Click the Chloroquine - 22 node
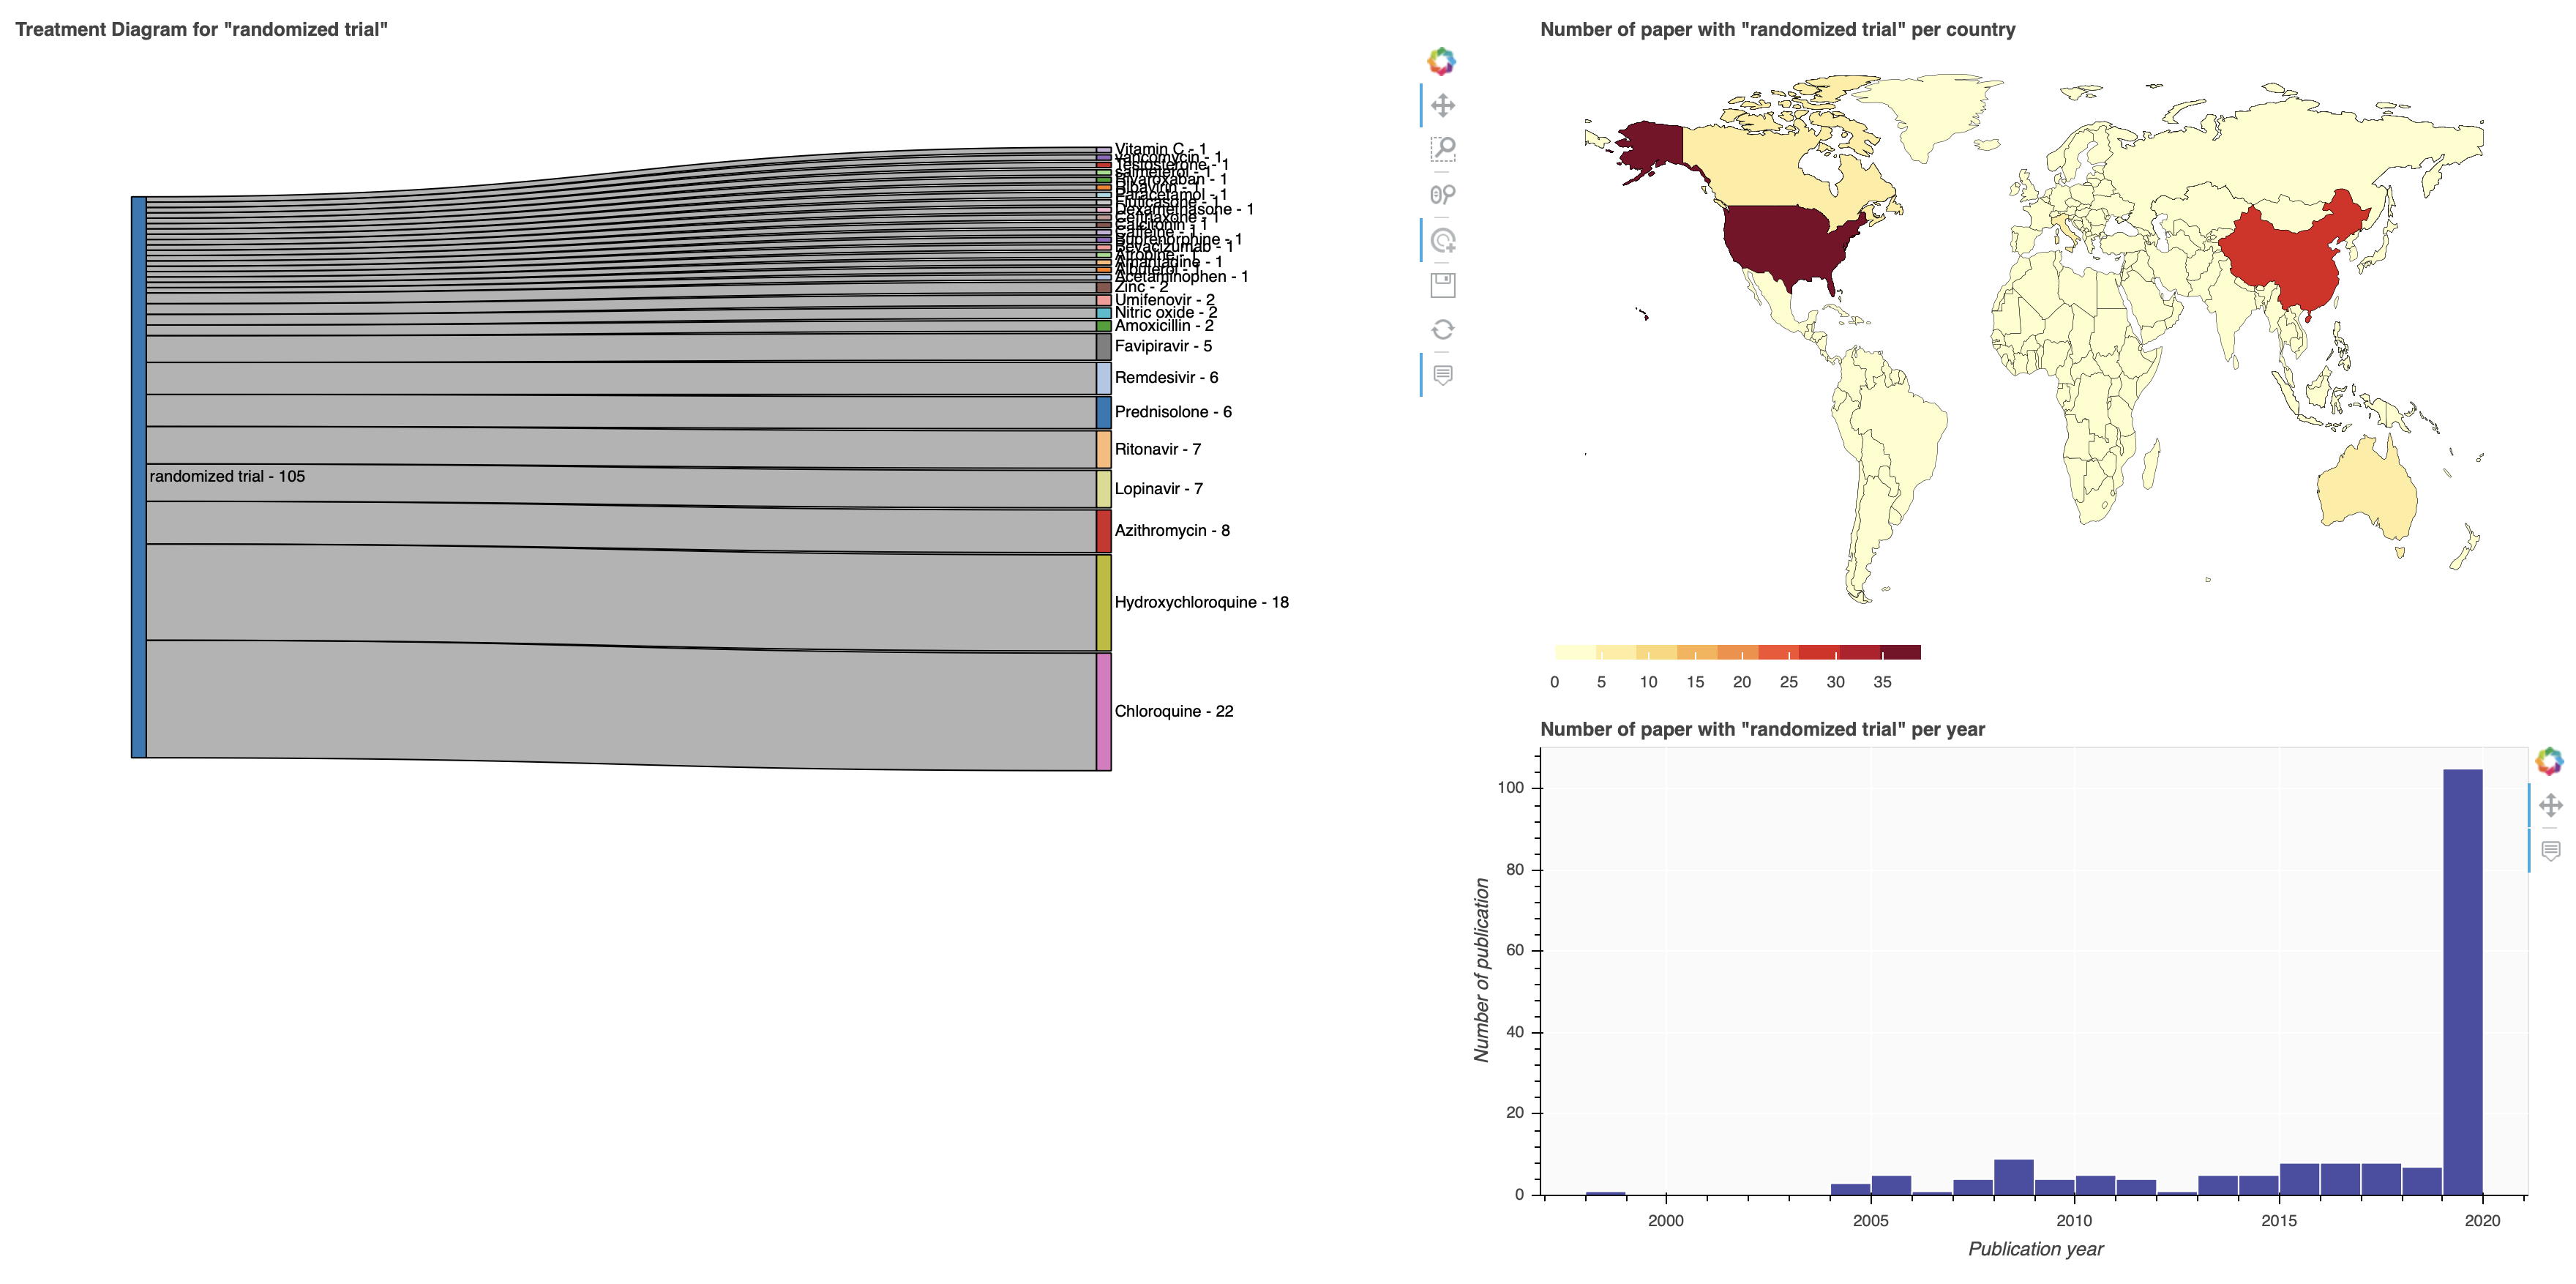 (x=1104, y=711)
